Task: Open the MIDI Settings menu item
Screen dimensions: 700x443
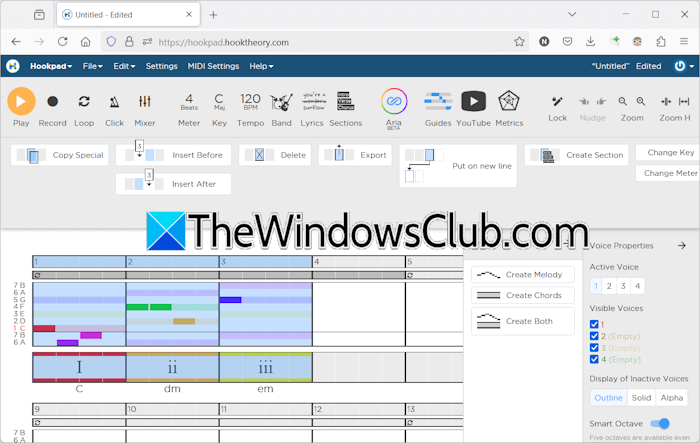Action: pos(213,66)
